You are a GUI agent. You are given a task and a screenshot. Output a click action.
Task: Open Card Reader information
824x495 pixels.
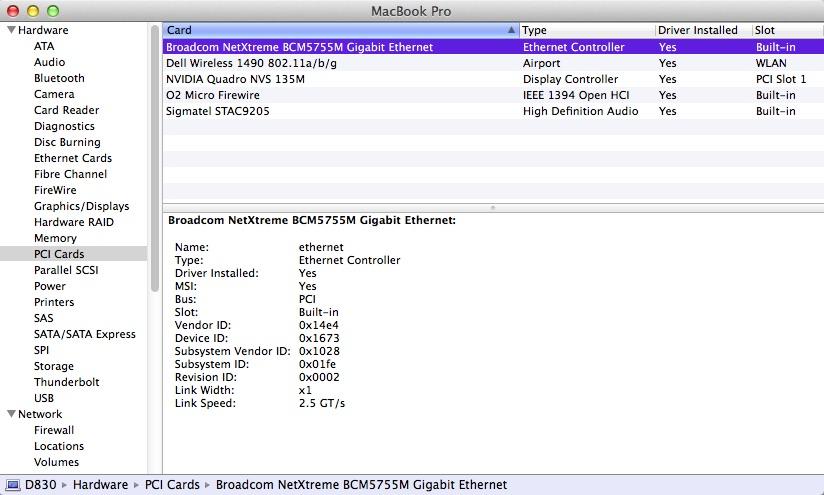pyautogui.click(x=66, y=110)
